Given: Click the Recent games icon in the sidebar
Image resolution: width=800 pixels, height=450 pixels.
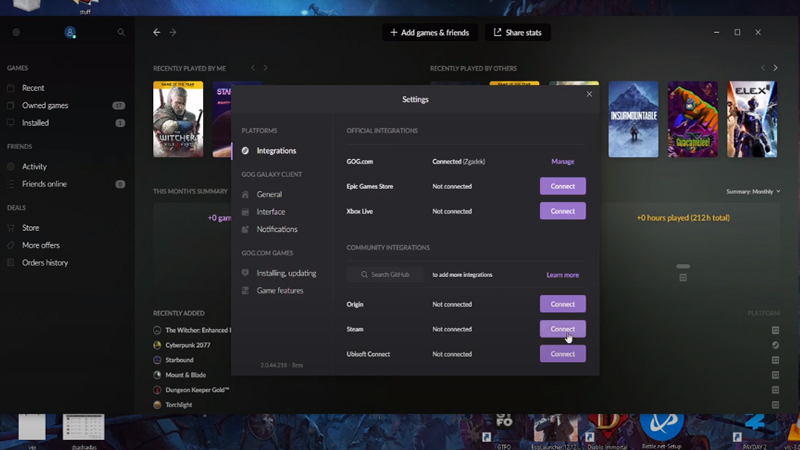Looking at the screenshot, I should tap(12, 88).
